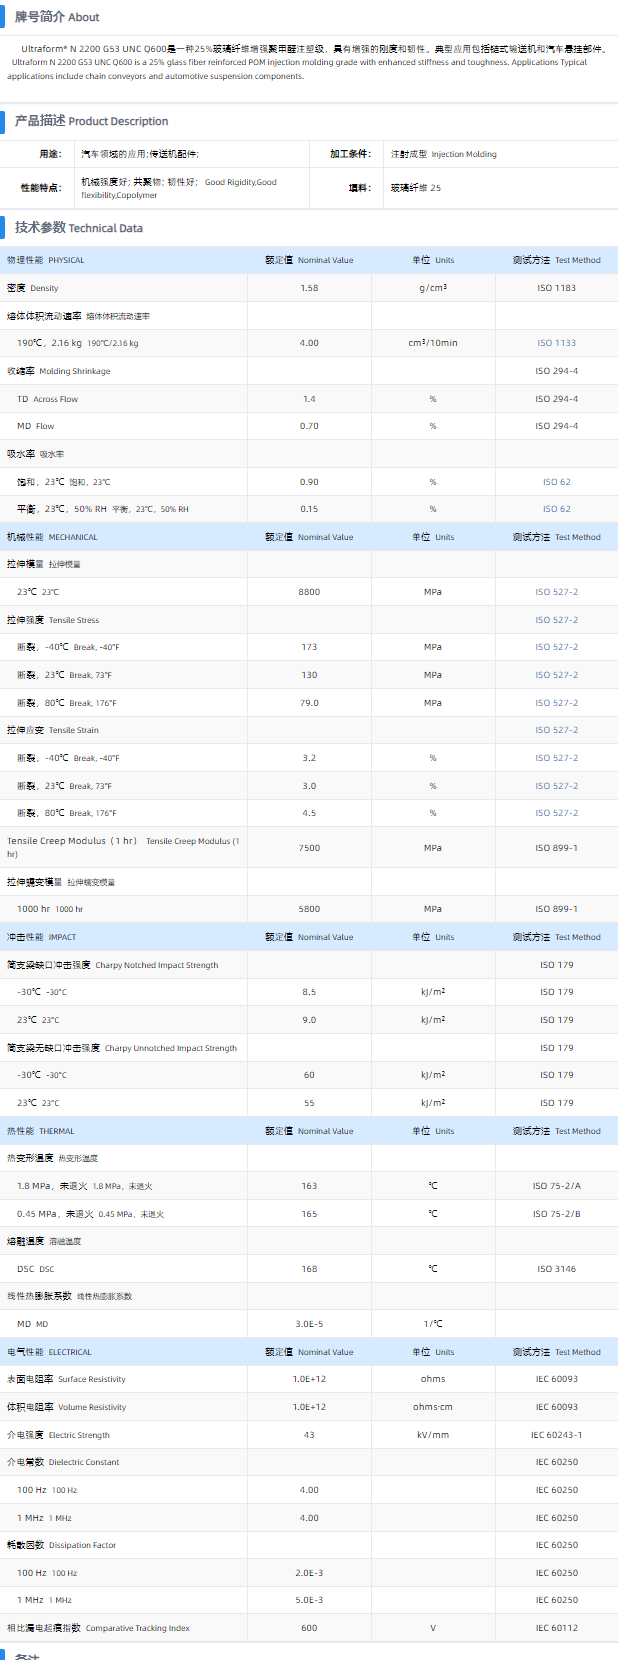
Task: Select the 4.00 value in the 190℃ 2.16 kg row
Action: 309,343
